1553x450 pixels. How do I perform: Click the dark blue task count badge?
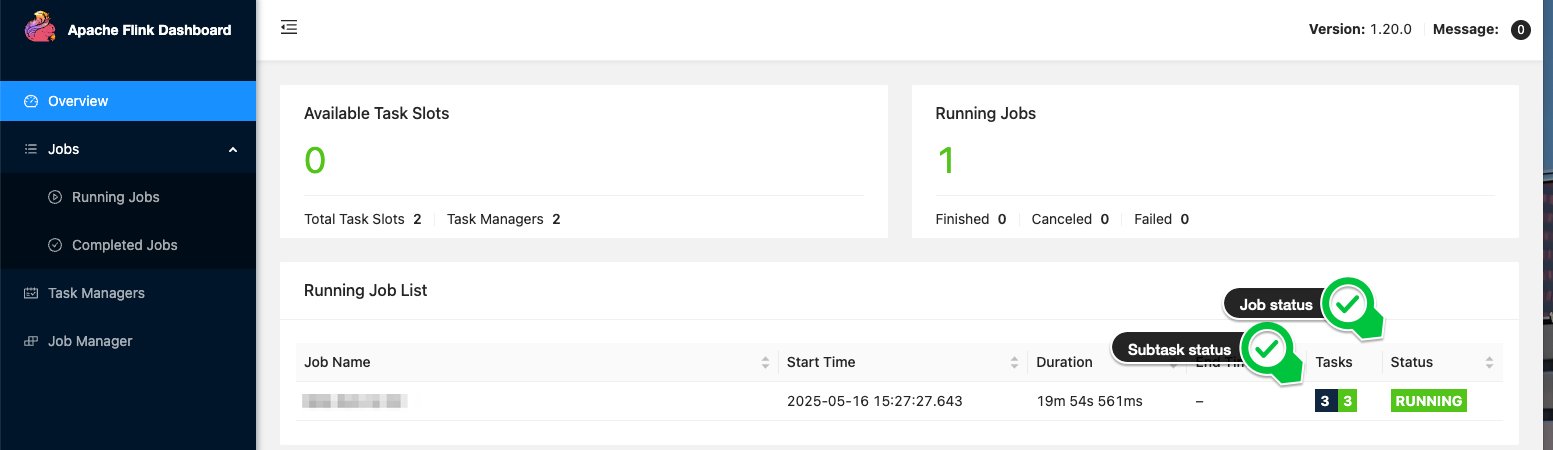click(x=1325, y=401)
